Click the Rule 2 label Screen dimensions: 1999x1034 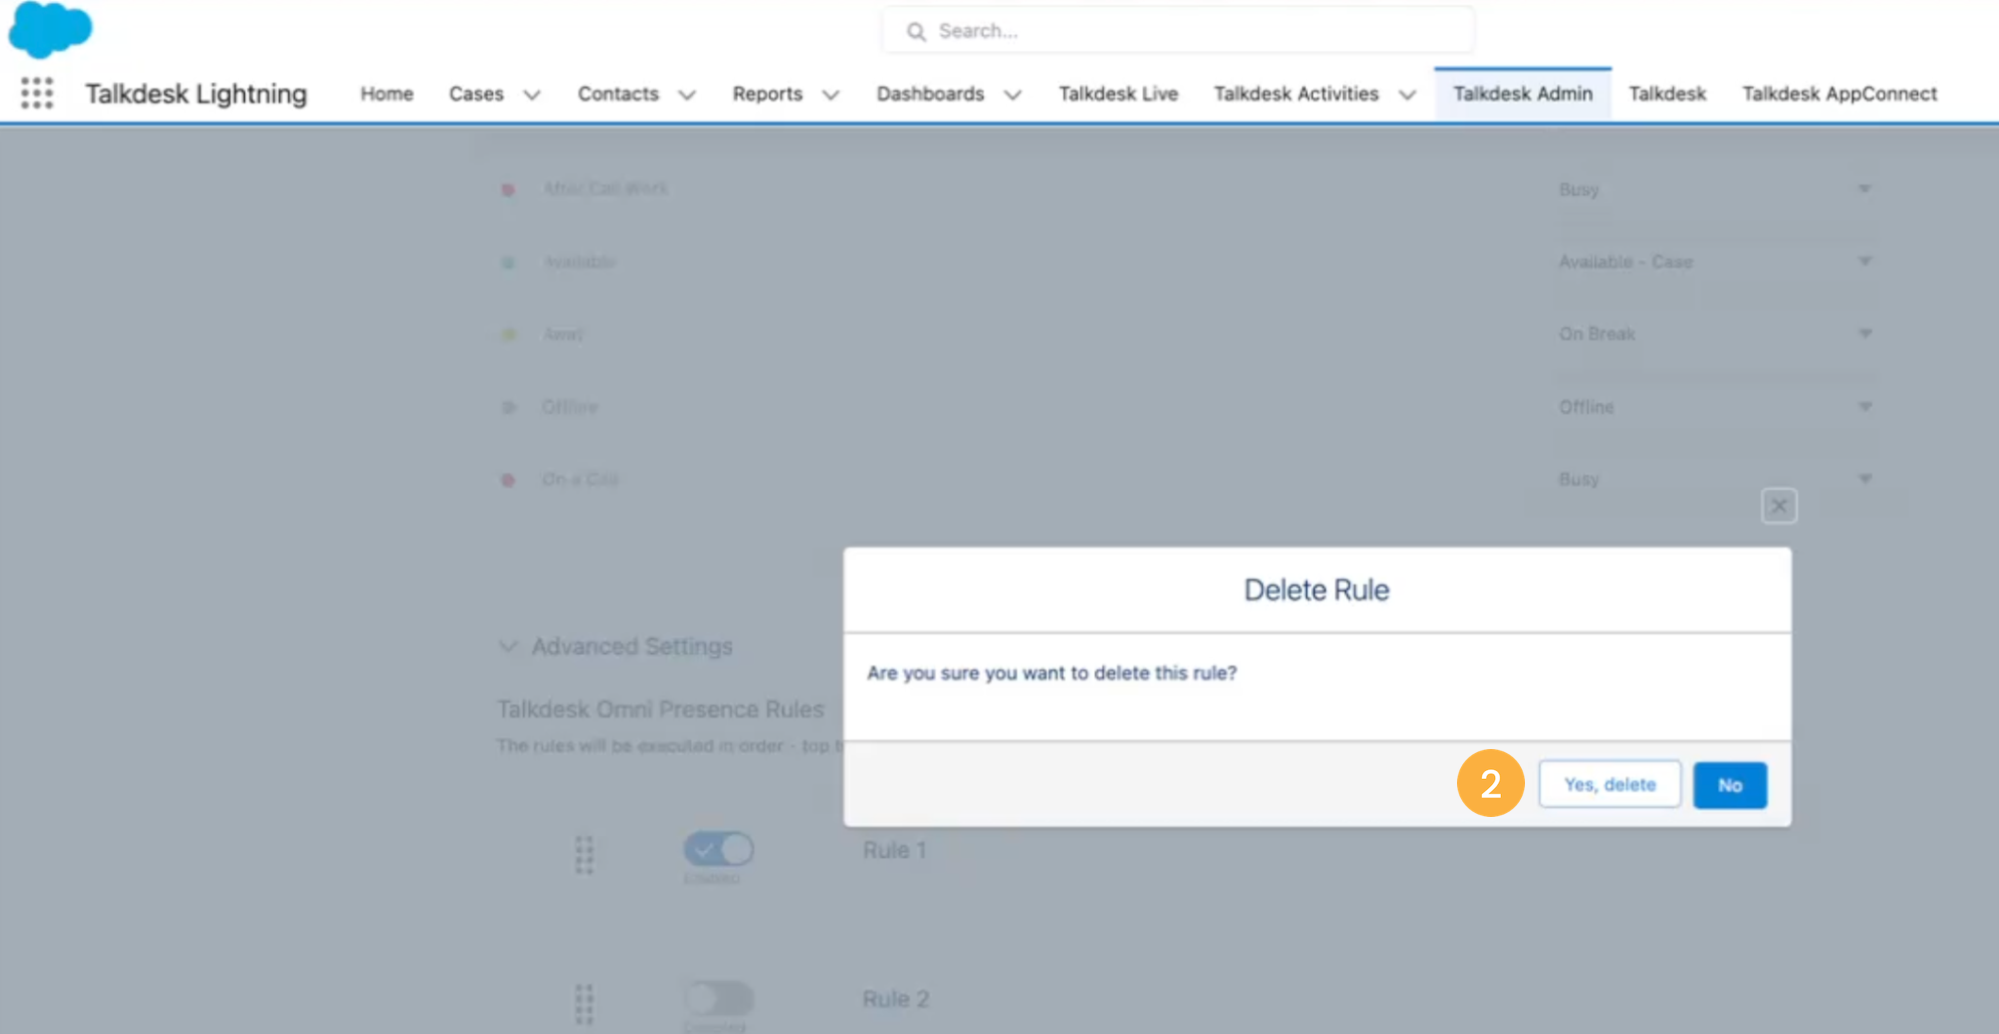[x=896, y=999]
